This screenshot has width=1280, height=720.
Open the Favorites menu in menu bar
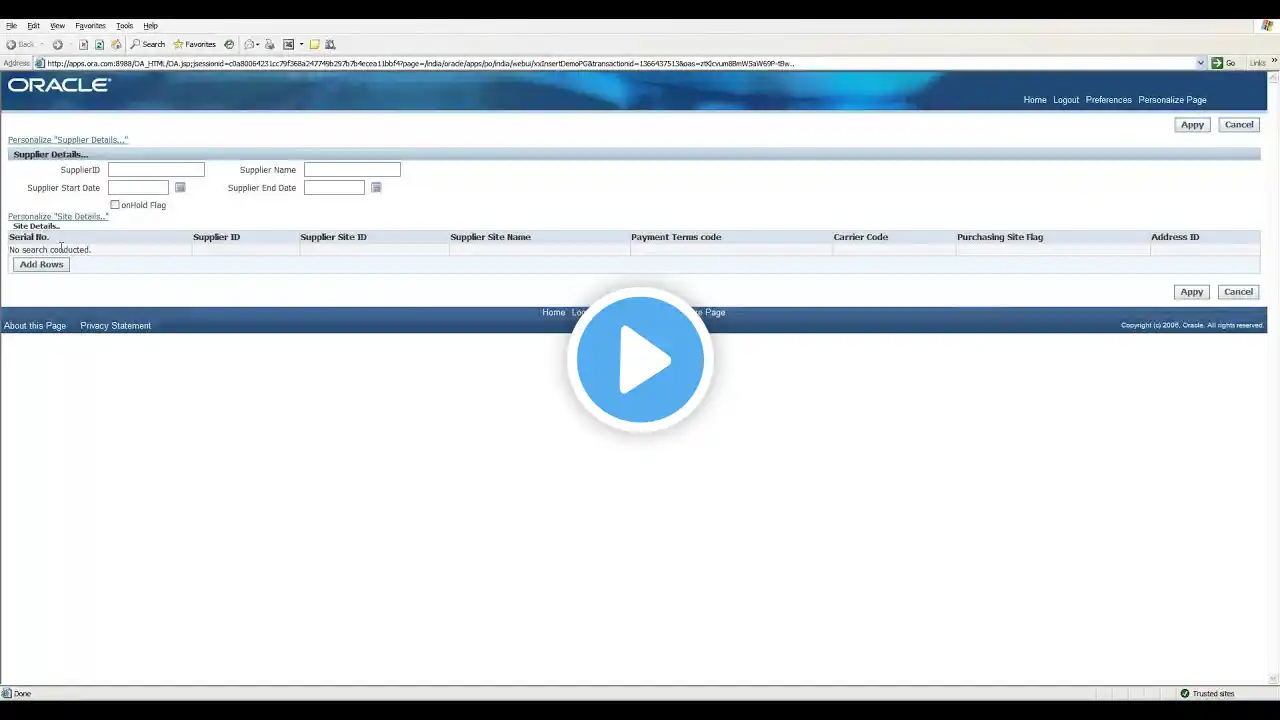click(x=90, y=25)
